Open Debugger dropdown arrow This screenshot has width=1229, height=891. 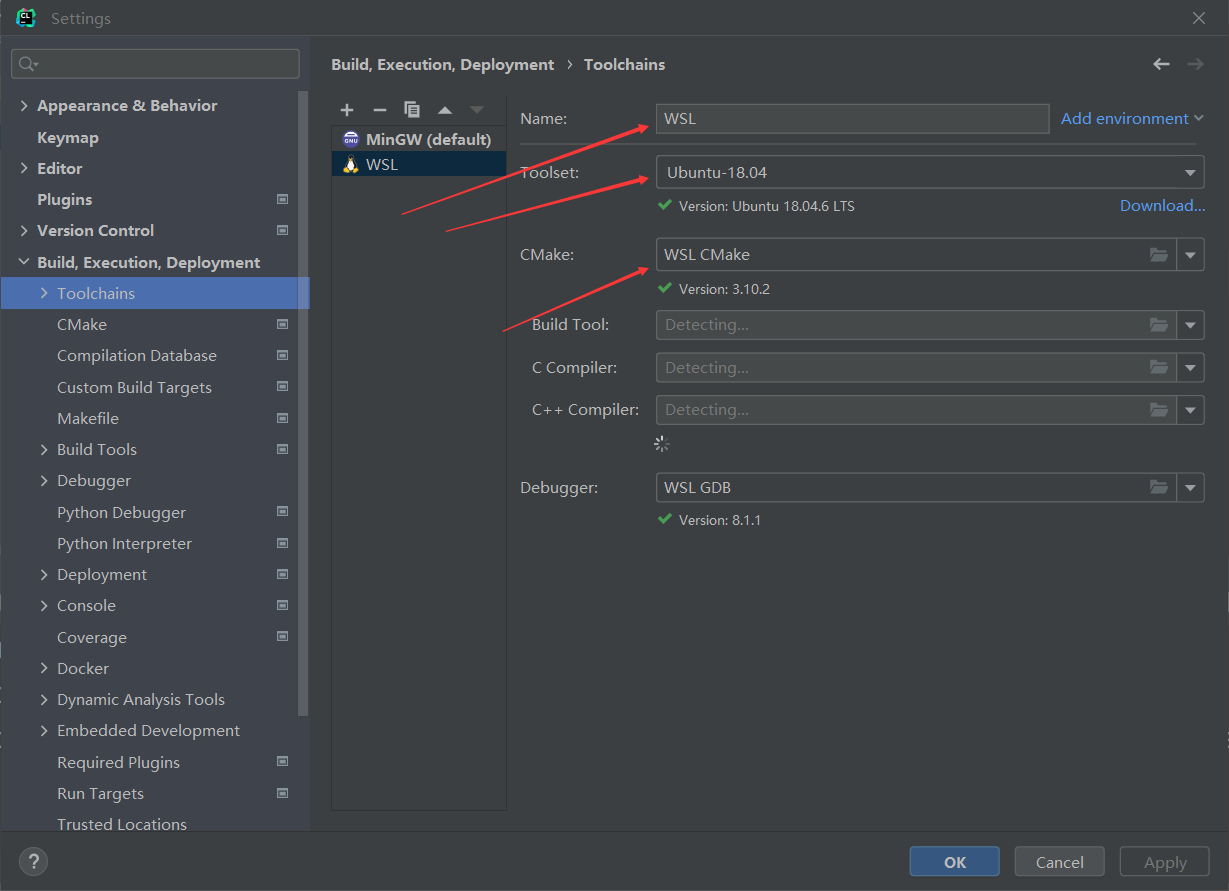[1190, 488]
